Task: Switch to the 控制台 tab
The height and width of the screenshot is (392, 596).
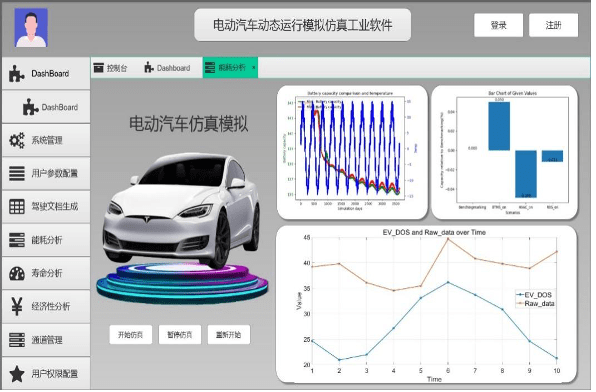Action: pos(110,68)
